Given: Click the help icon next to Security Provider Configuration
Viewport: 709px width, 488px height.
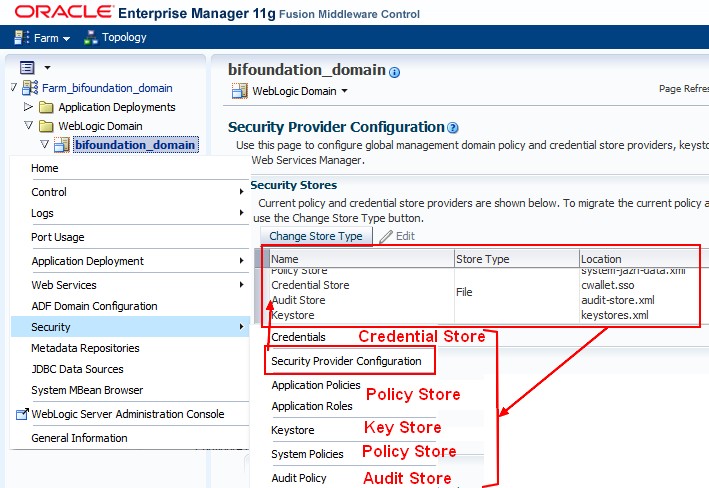Looking at the screenshot, I should [x=453, y=128].
